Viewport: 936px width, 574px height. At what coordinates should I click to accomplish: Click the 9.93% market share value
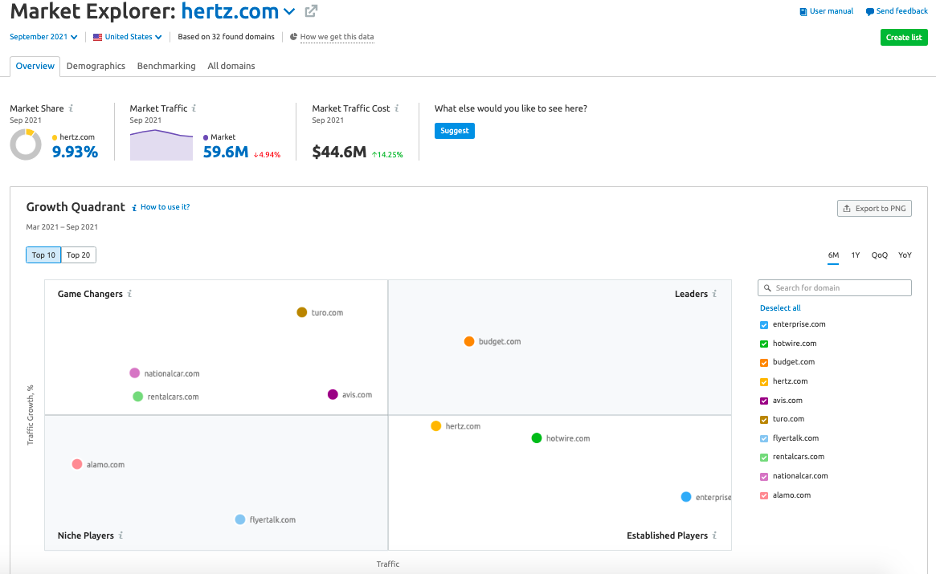click(x=75, y=152)
